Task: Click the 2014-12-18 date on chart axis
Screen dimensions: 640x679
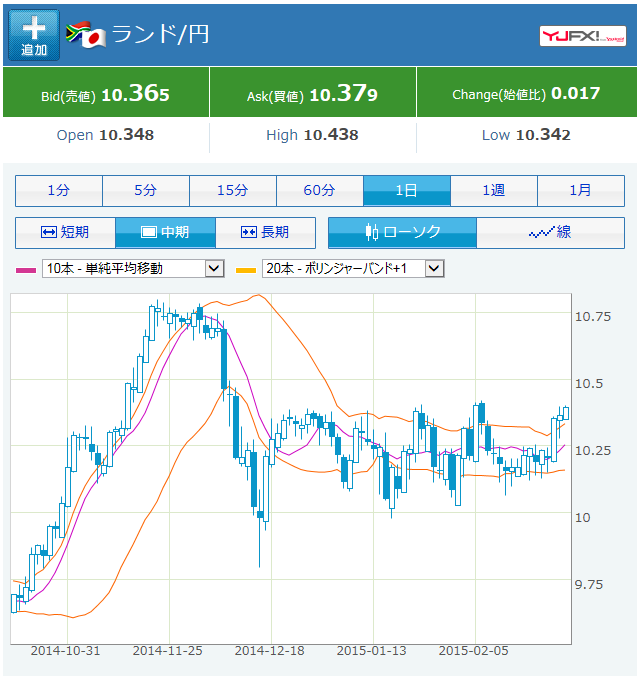Action: click(269, 650)
